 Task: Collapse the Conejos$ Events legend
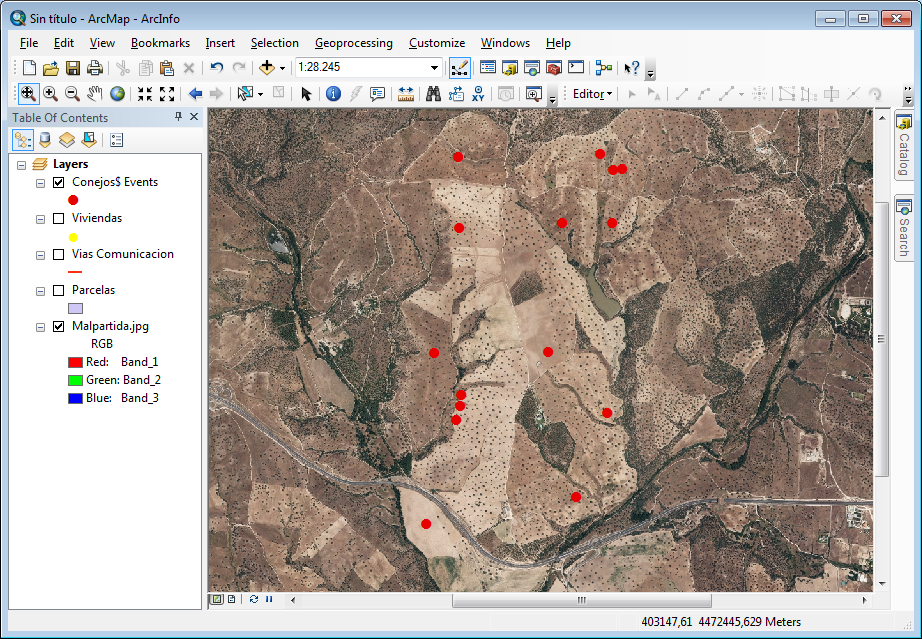(x=40, y=183)
